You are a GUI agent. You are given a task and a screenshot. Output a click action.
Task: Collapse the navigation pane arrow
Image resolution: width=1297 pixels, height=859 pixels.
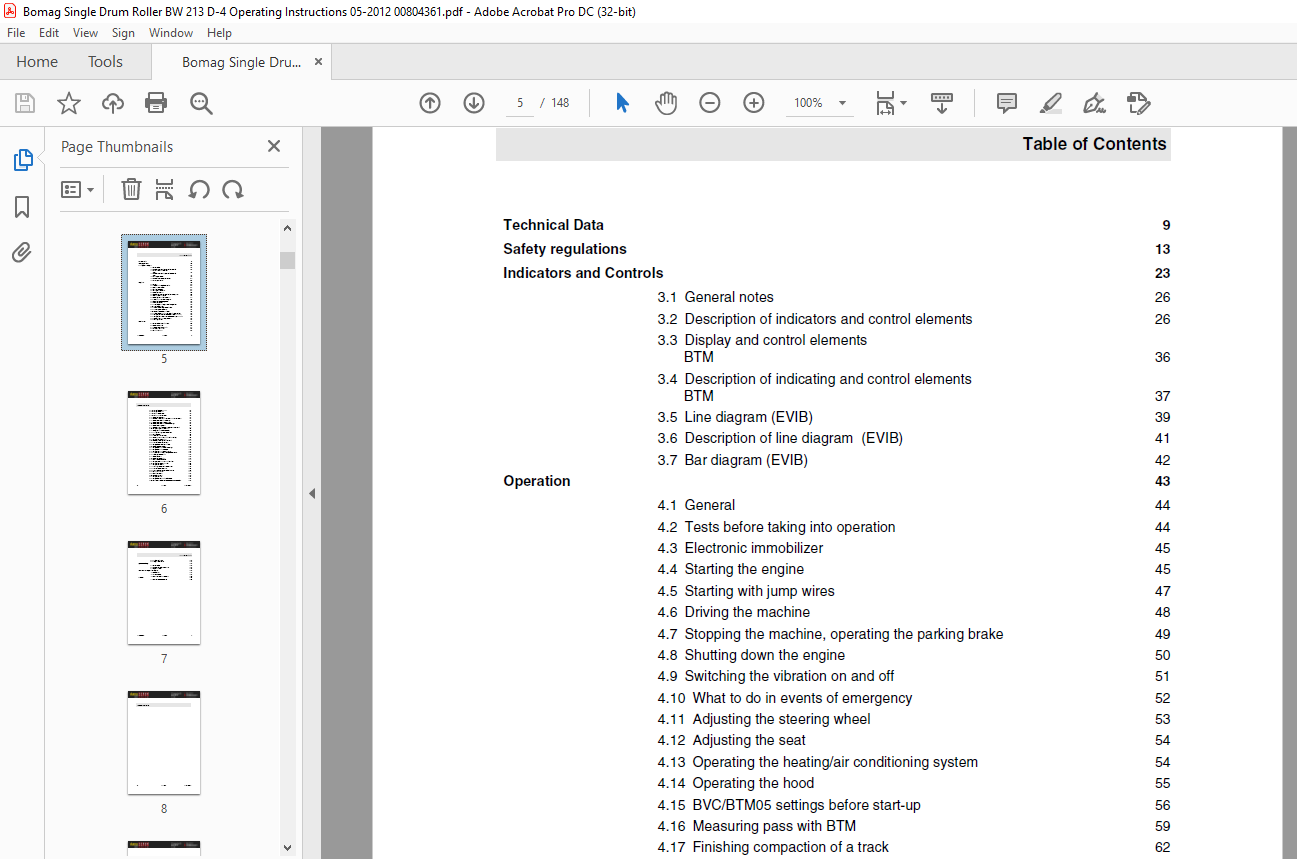click(312, 493)
